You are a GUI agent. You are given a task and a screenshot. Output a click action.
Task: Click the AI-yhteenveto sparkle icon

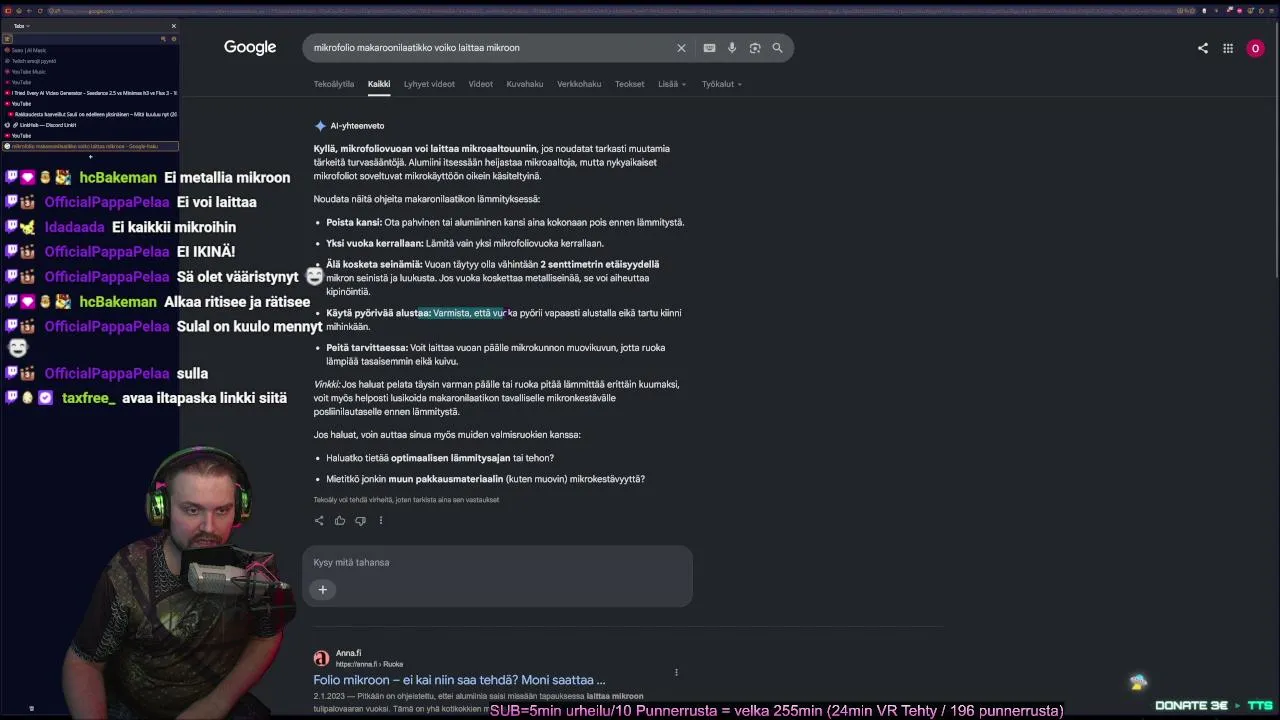coord(320,126)
